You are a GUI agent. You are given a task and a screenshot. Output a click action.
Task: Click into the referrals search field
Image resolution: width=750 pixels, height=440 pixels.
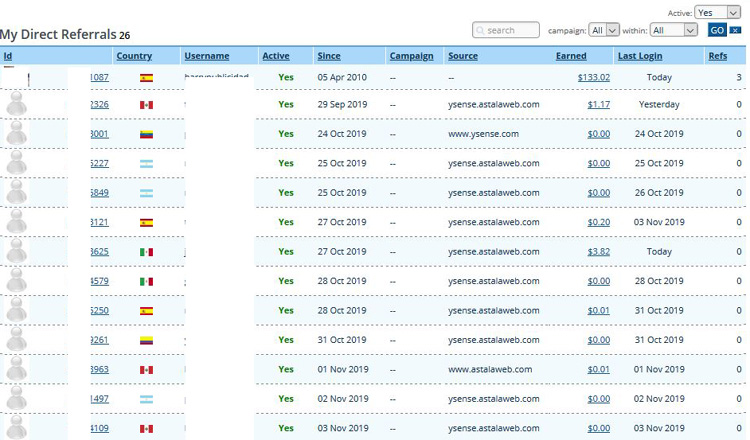tap(506, 30)
